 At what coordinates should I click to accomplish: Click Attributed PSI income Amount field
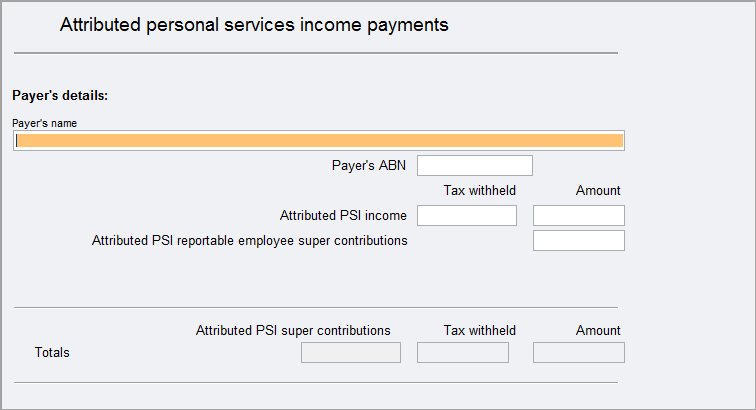point(578,216)
